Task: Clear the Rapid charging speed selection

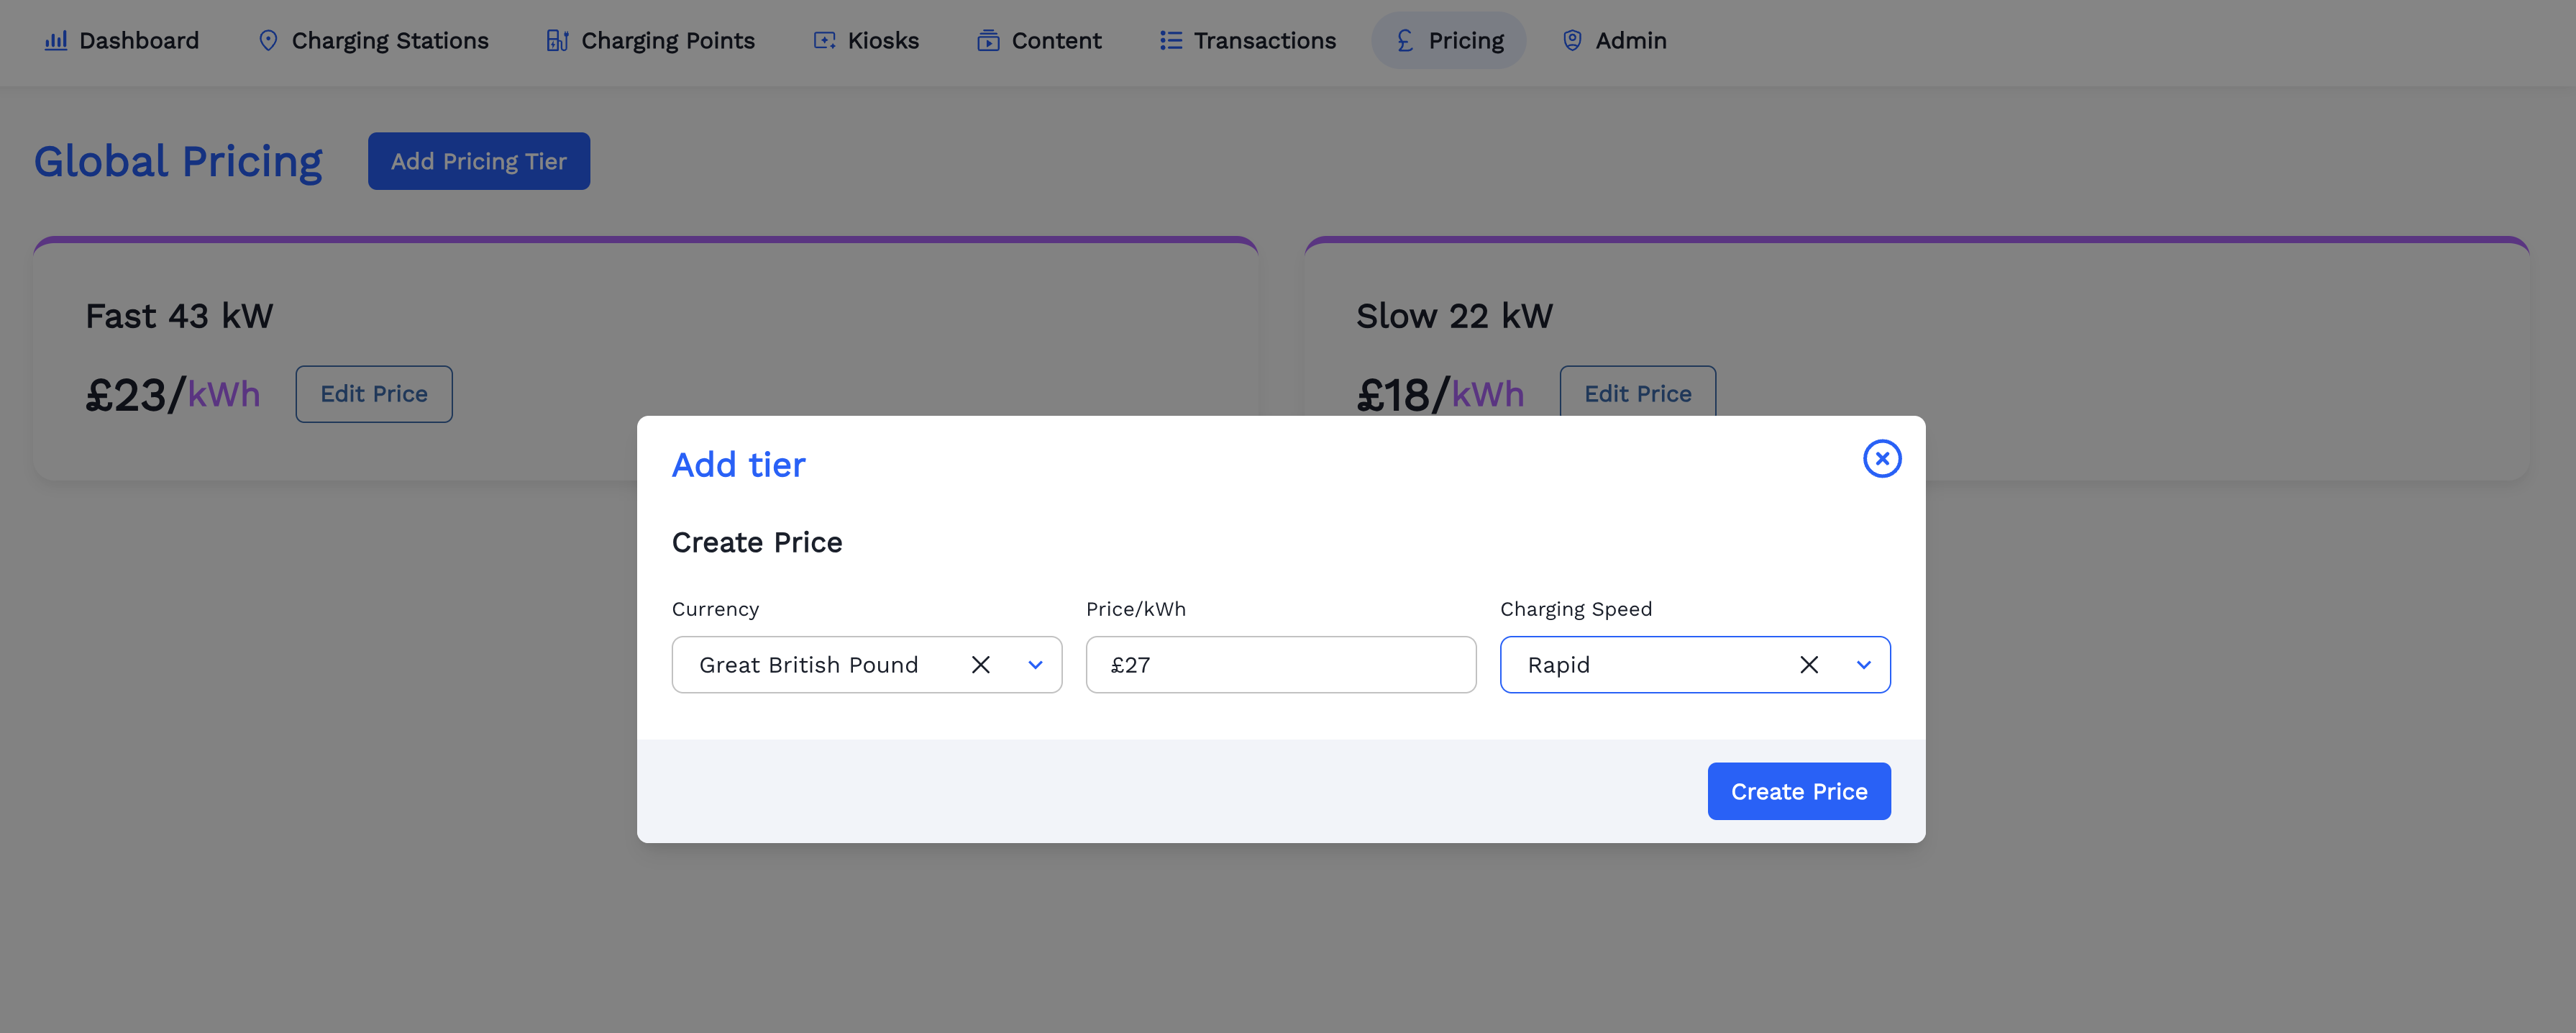Action: point(1809,664)
